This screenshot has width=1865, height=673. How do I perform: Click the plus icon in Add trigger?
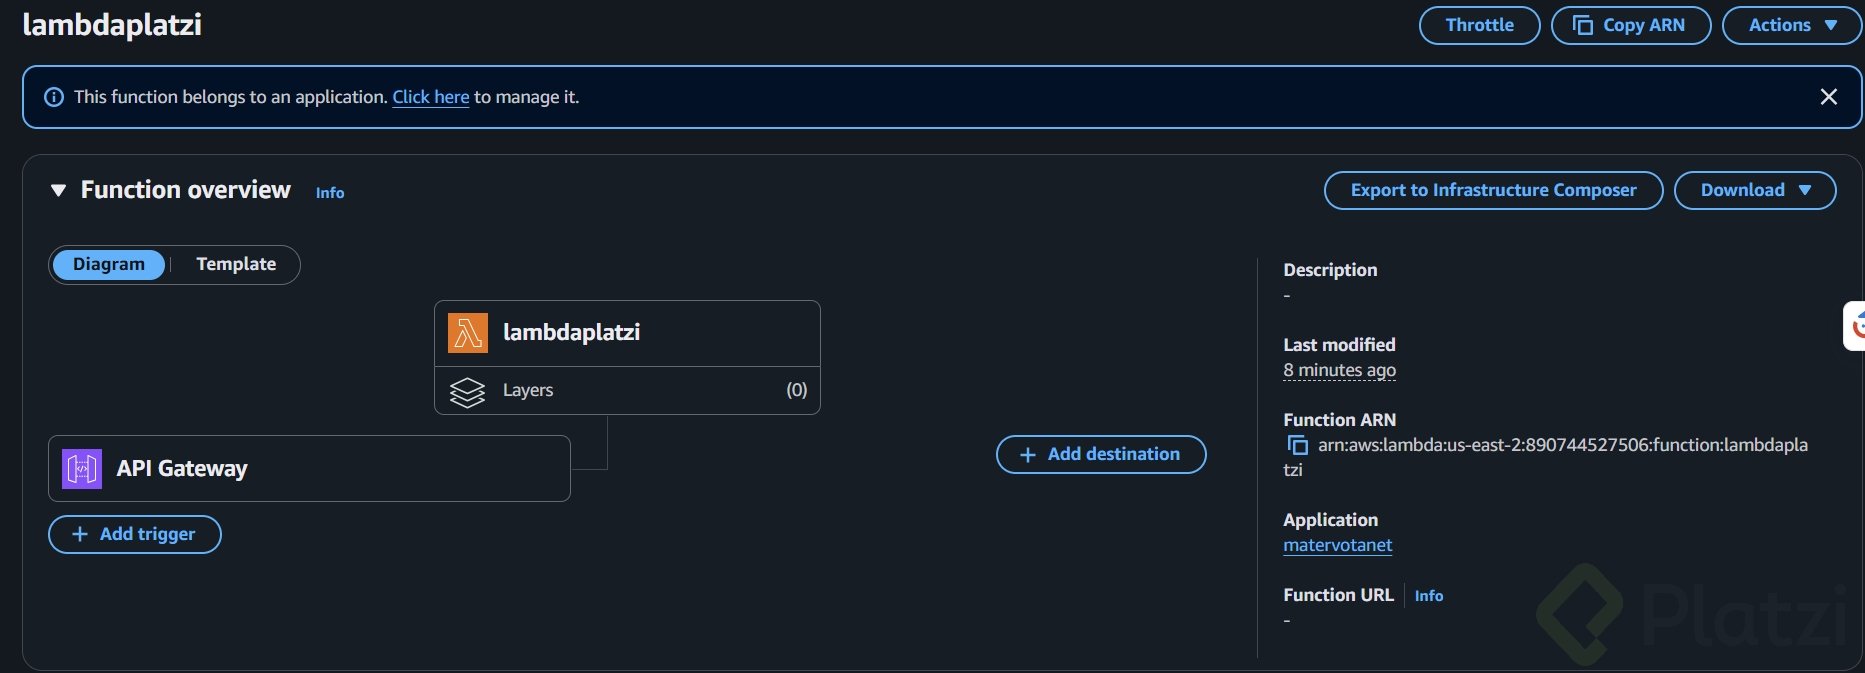80,535
